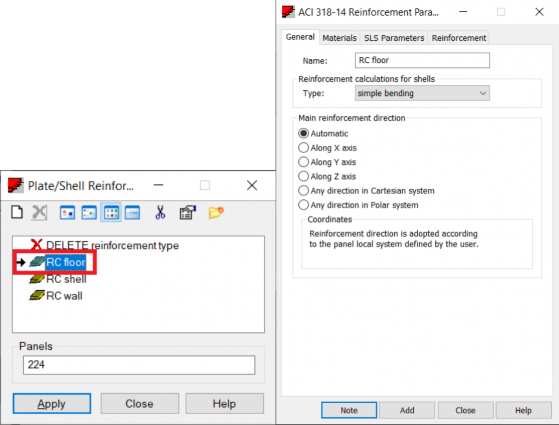The image size is (559, 425).
Task: Select RC shell in reinforcement list
Action: point(66,279)
